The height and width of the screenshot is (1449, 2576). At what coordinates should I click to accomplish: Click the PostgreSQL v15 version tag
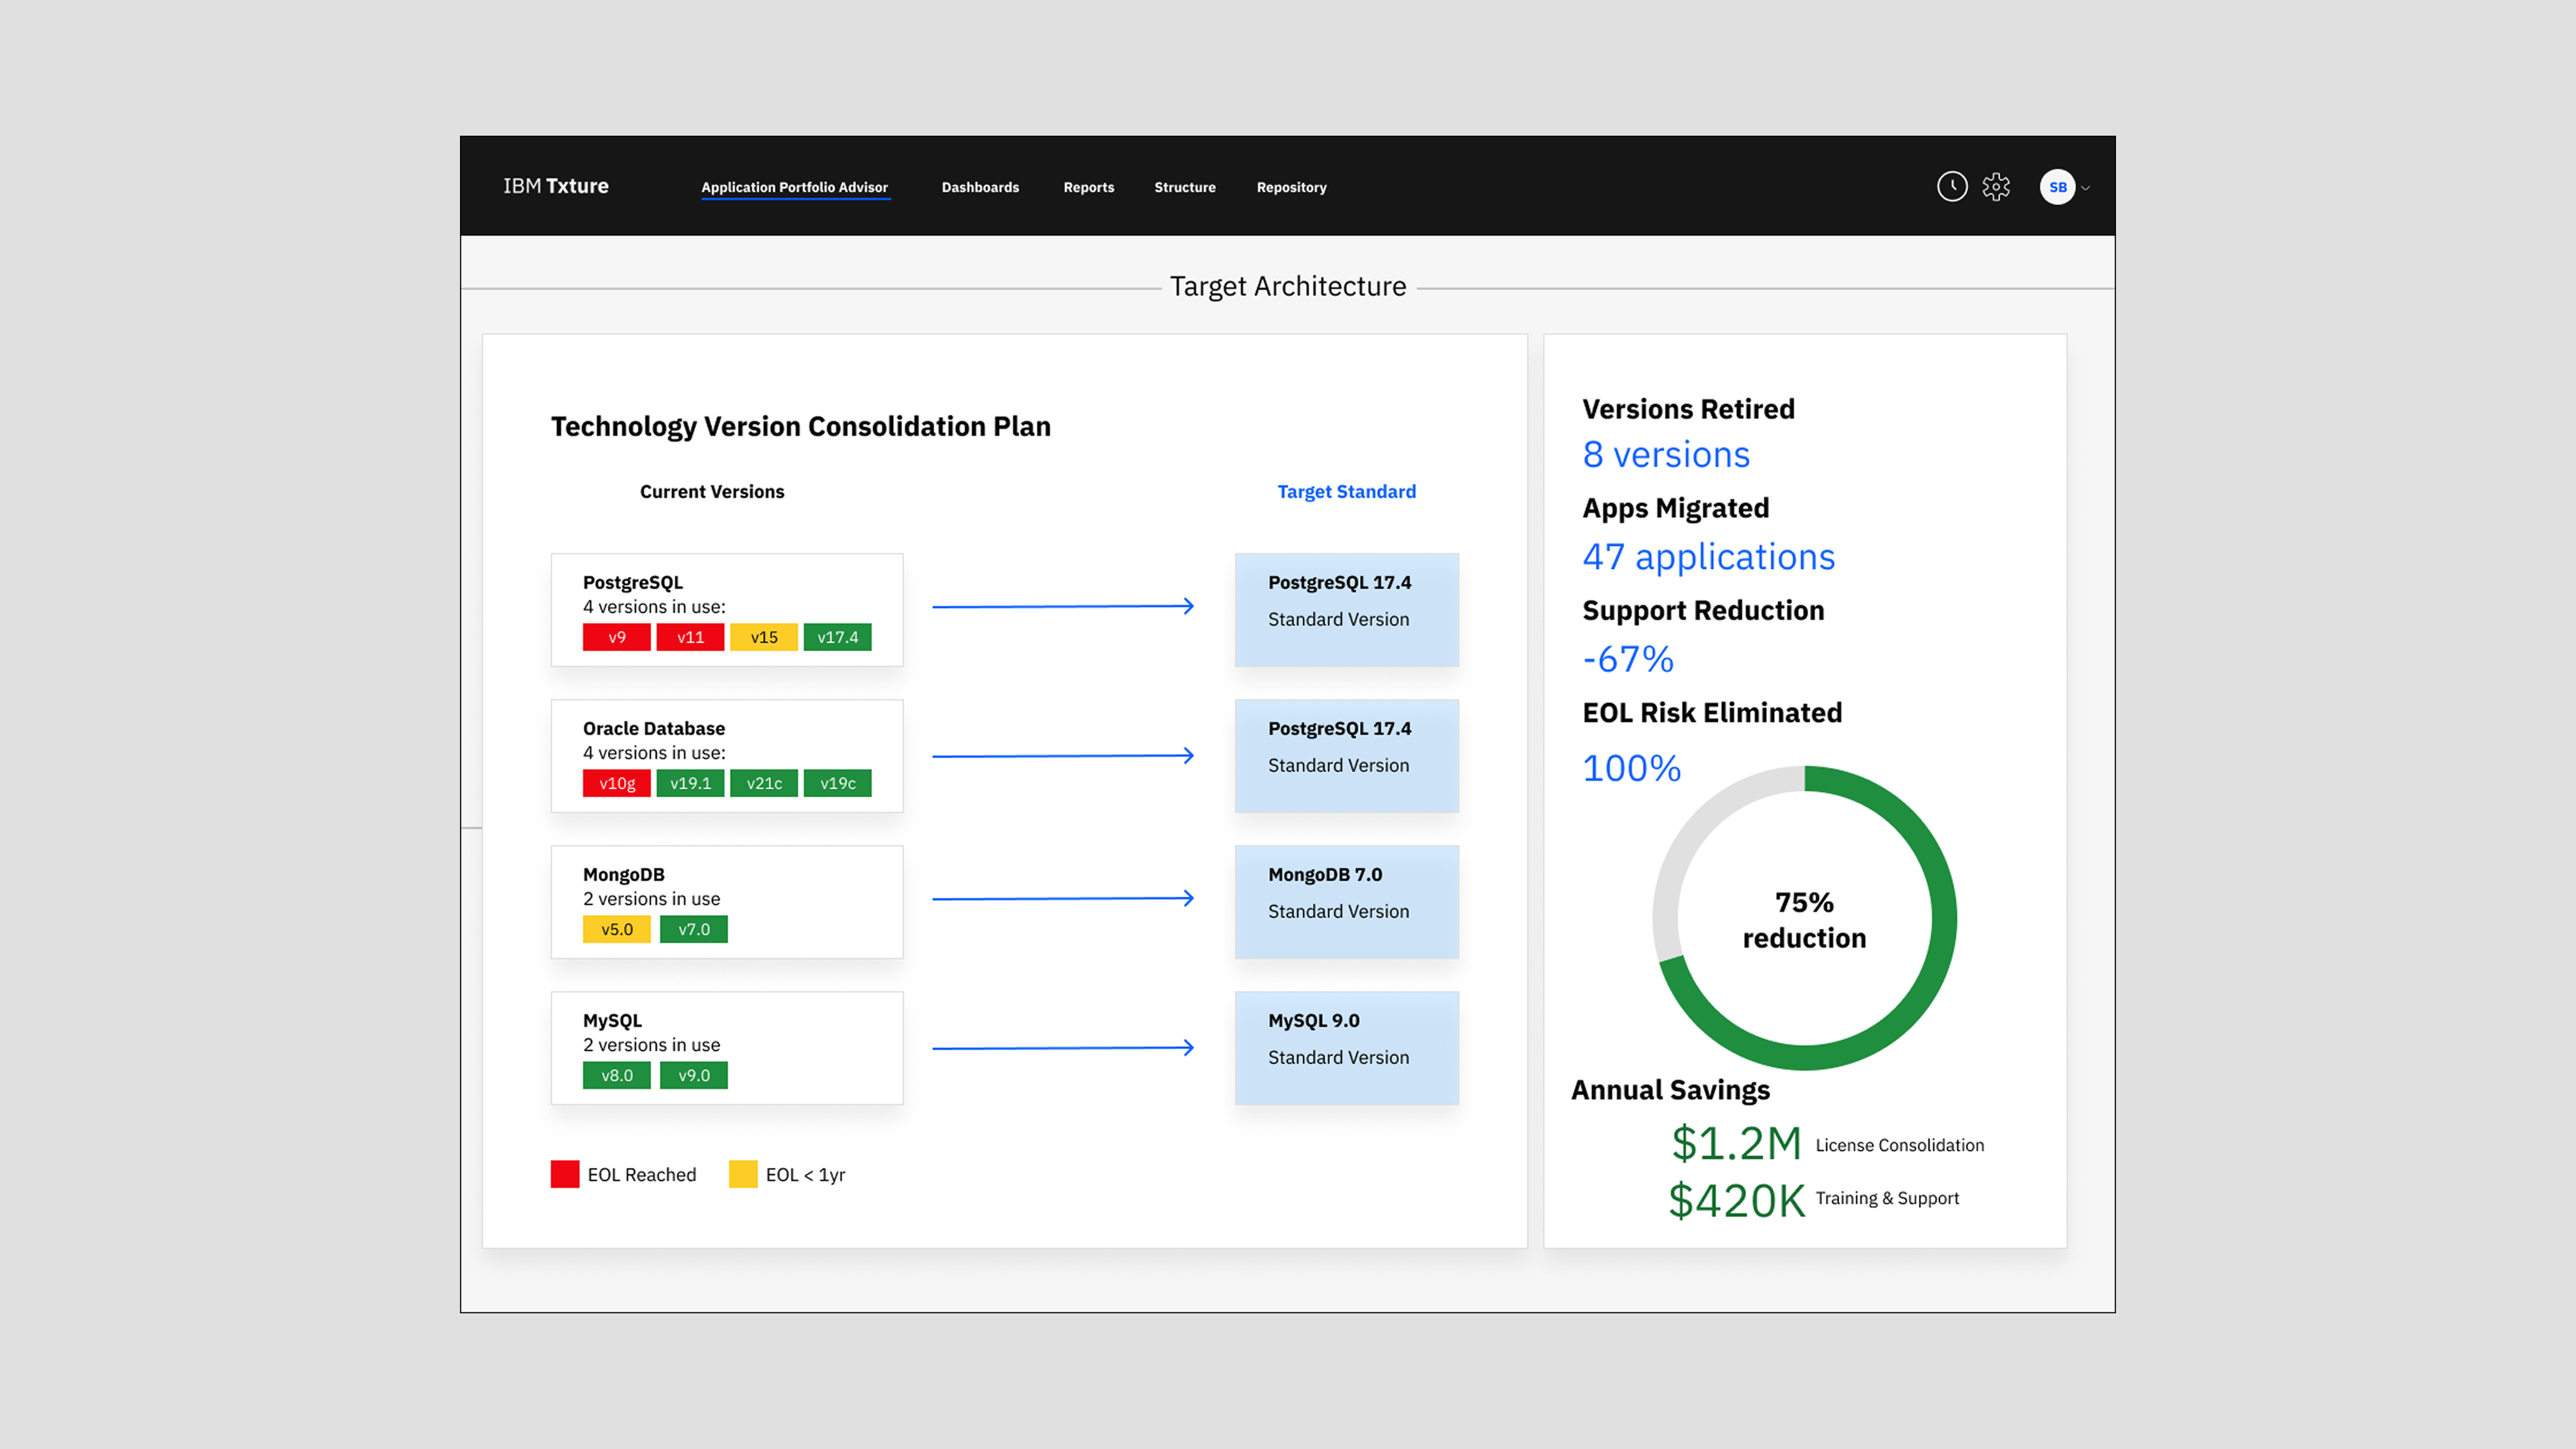pyautogui.click(x=764, y=637)
